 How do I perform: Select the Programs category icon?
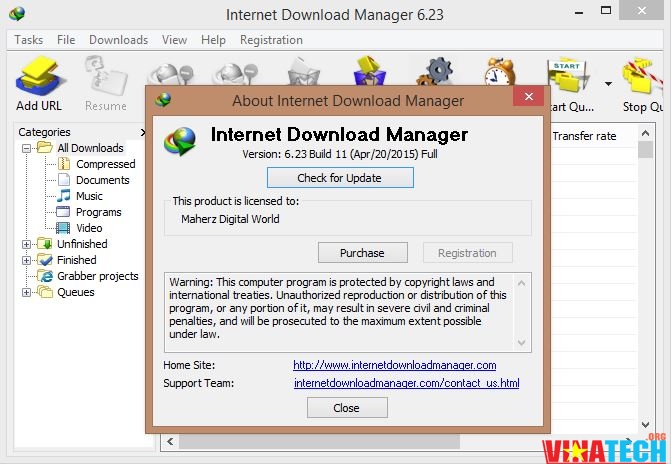point(63,211)
